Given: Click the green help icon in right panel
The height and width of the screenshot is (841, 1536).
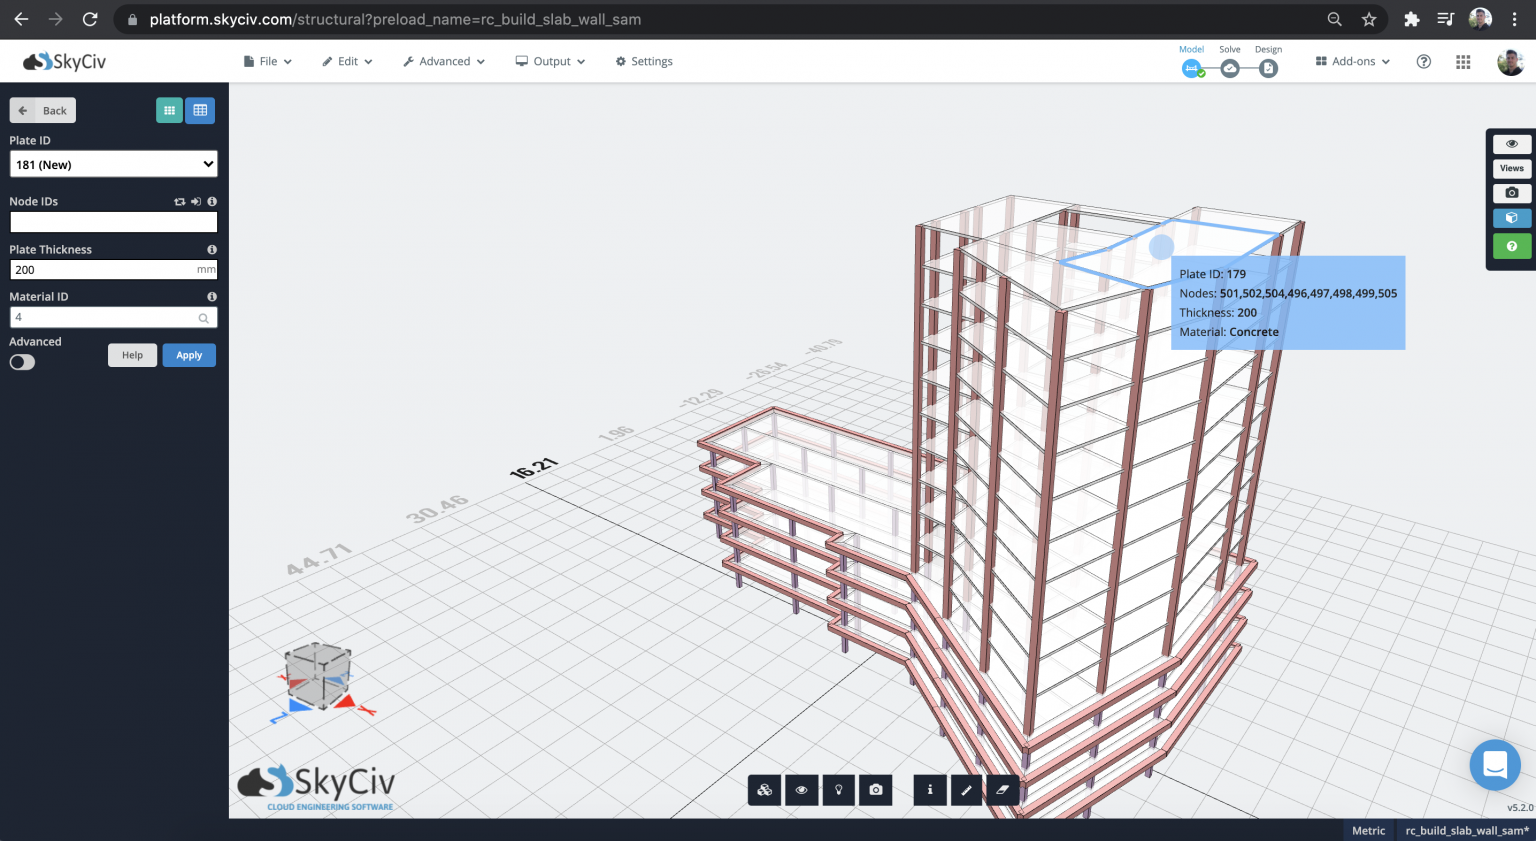Looking at the screenshot, I should coord(1511,246).
